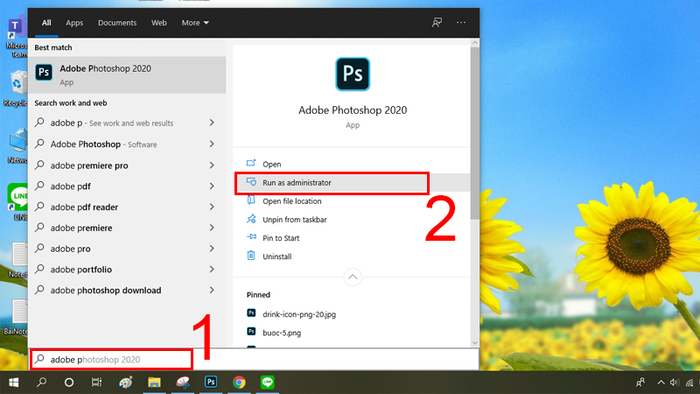Viewport: 700px width, 394px height.
Task: Launch Google Chrome from the taskbar
Action: 239,382
